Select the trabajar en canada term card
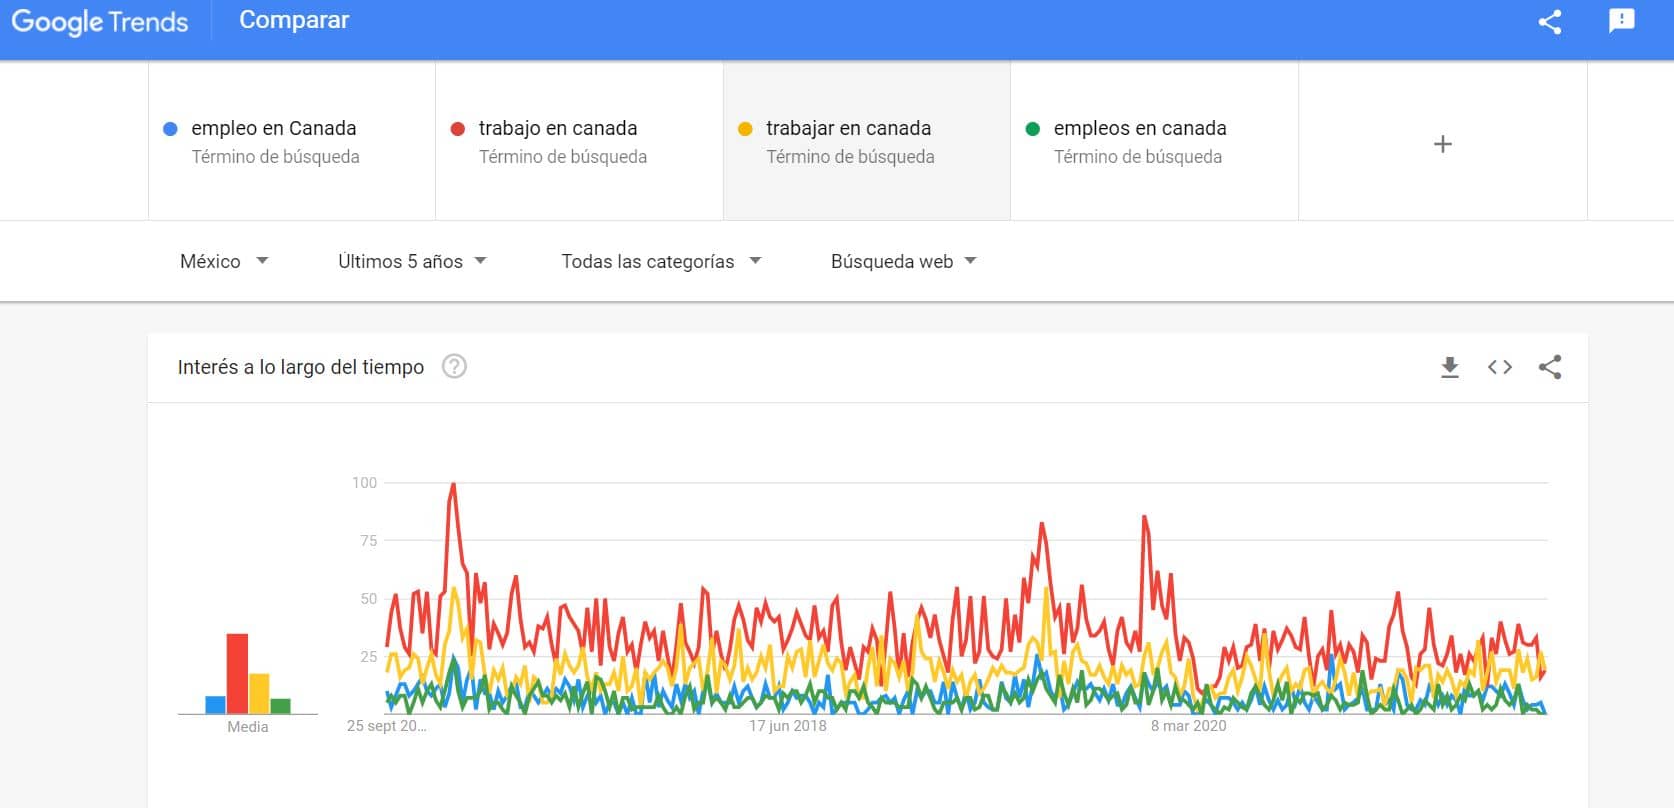 [867, 141]
